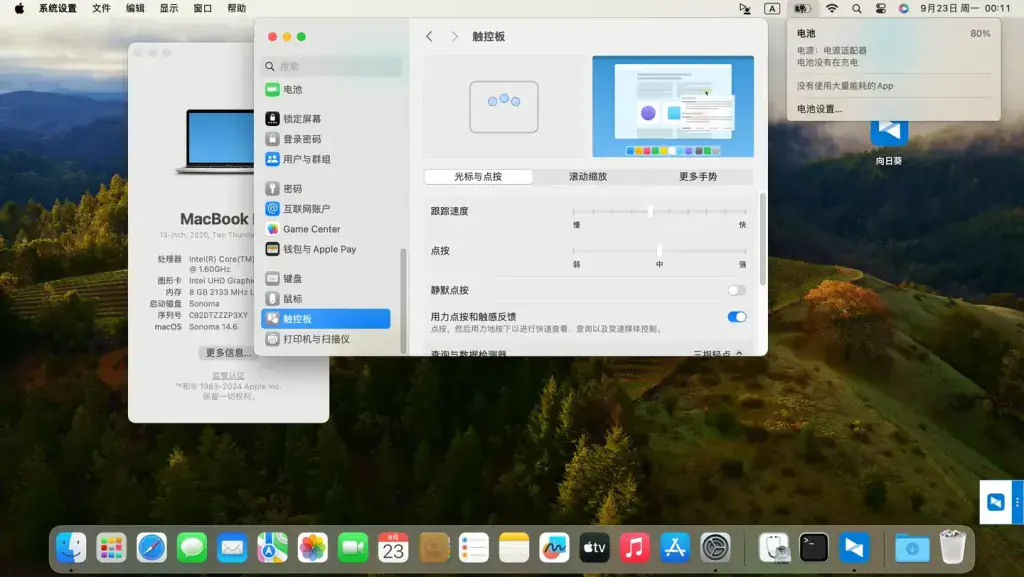
Task: Click the input source A icon in menu bar
Action: coord(772,8)
